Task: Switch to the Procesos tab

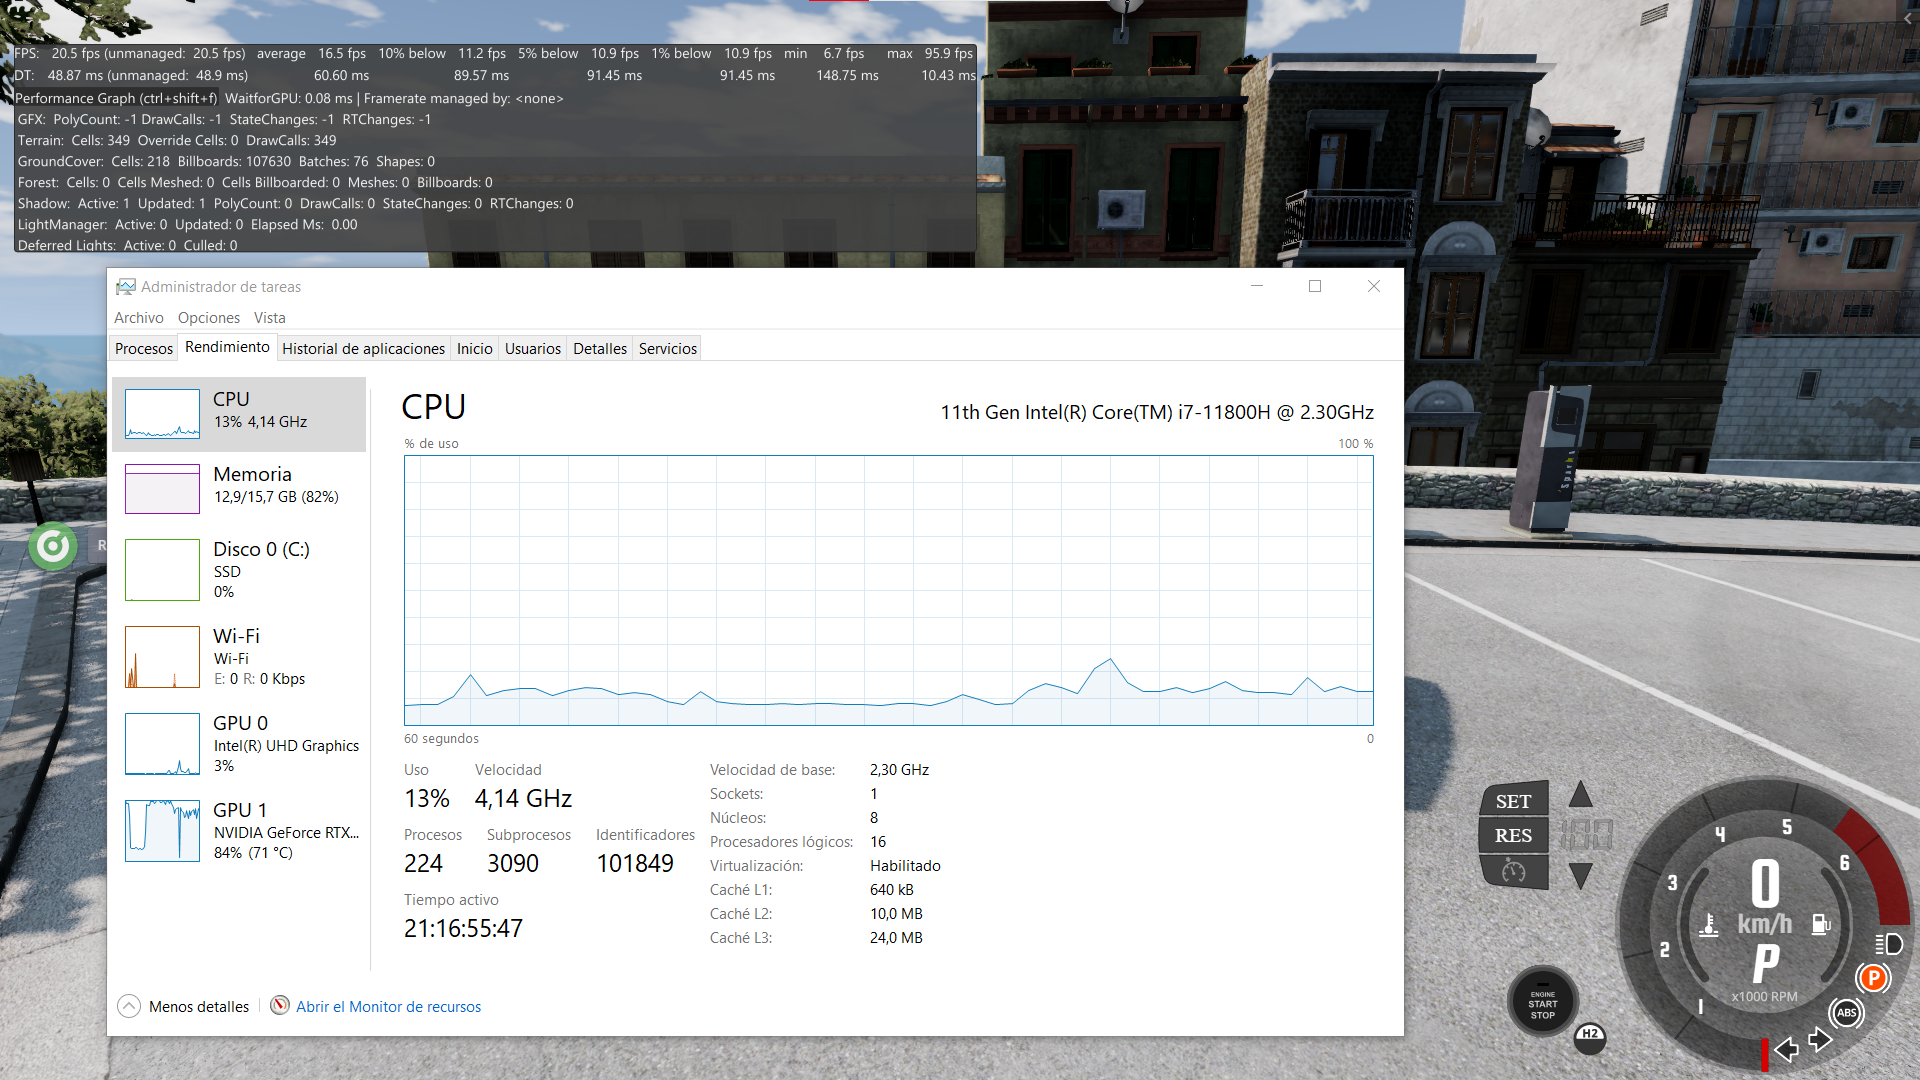Action: 144,349
